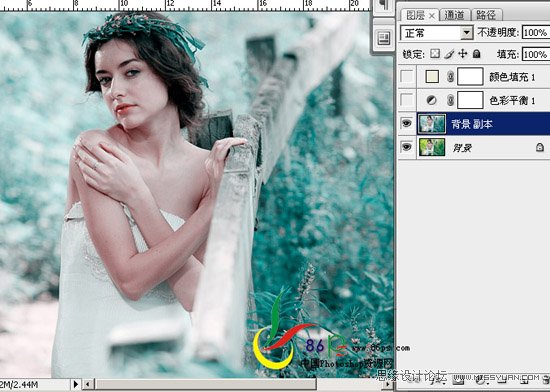The image size is (550, 392).
Task: Show the 色彩平衡 1 layer visibility box
Action: pos(407,100)
